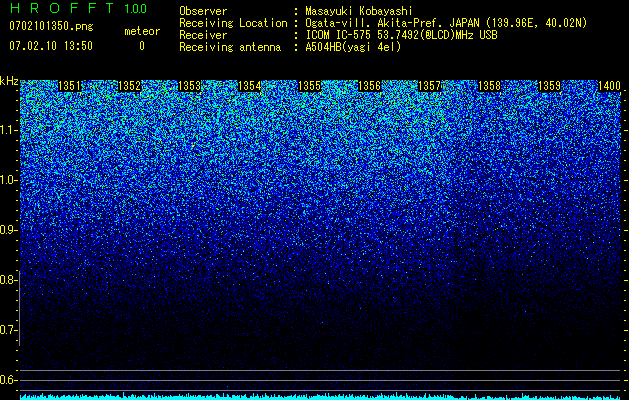
Task: Click the 1351 time marker
Action: 69,86
